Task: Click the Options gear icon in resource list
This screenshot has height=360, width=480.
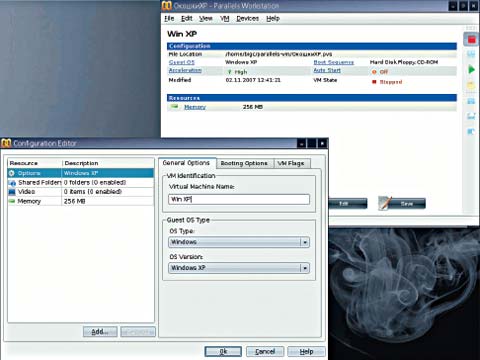Action: coord(12,173)
